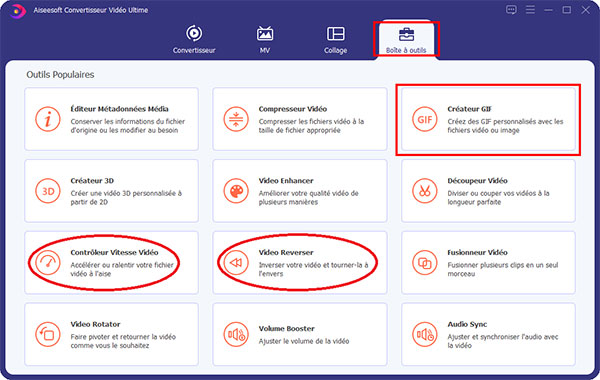
Task: Open Créateur 3D tool title
Action: [92, 181]
